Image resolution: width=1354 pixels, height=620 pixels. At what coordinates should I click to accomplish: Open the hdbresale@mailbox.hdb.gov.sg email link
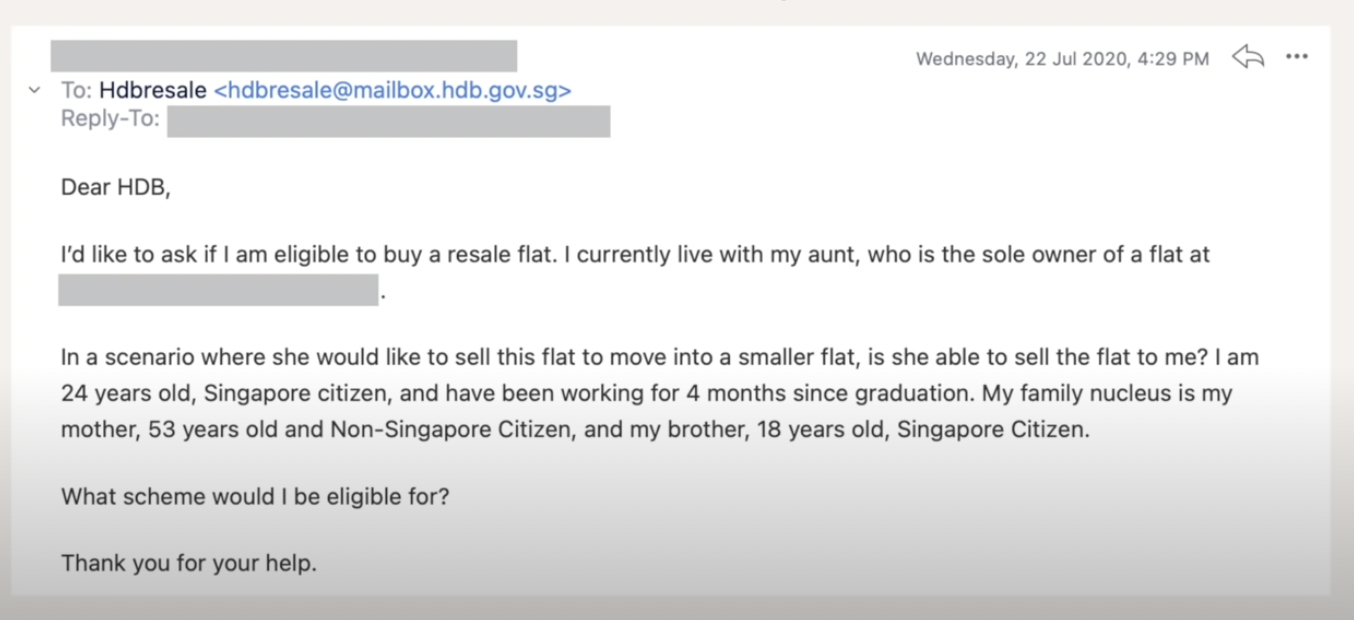pos(393,90)
